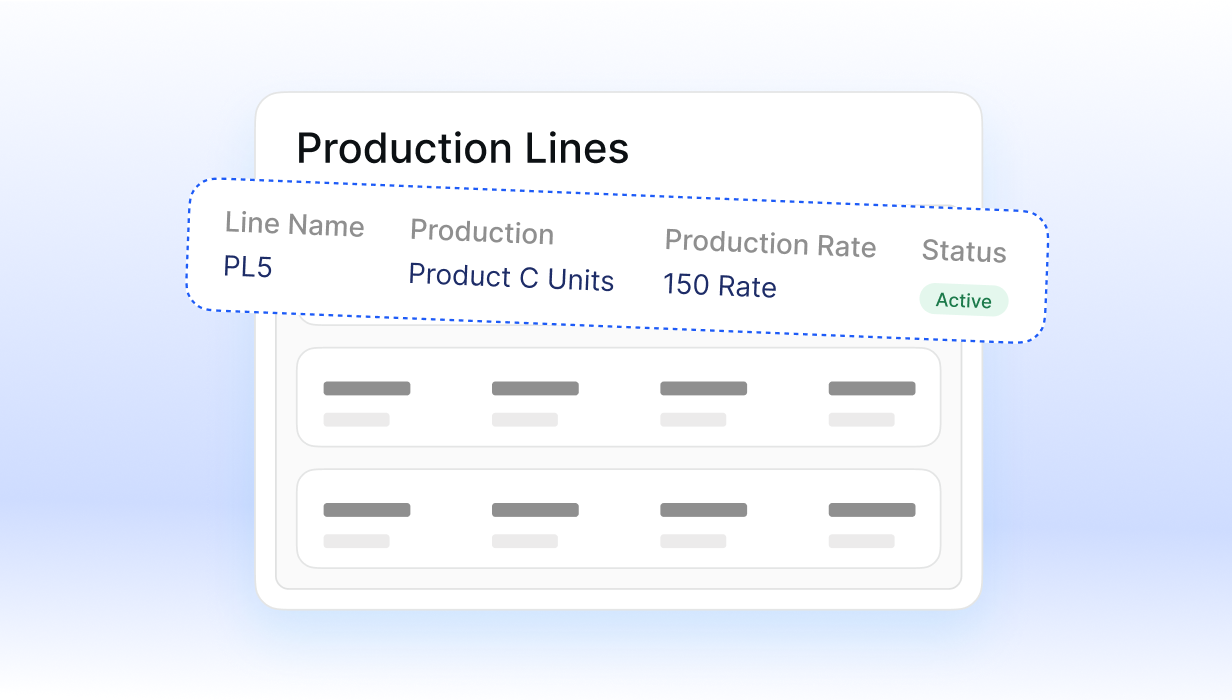
Task: Click second dark placeholder bar in bottom row
Action: tap(535, 510)
